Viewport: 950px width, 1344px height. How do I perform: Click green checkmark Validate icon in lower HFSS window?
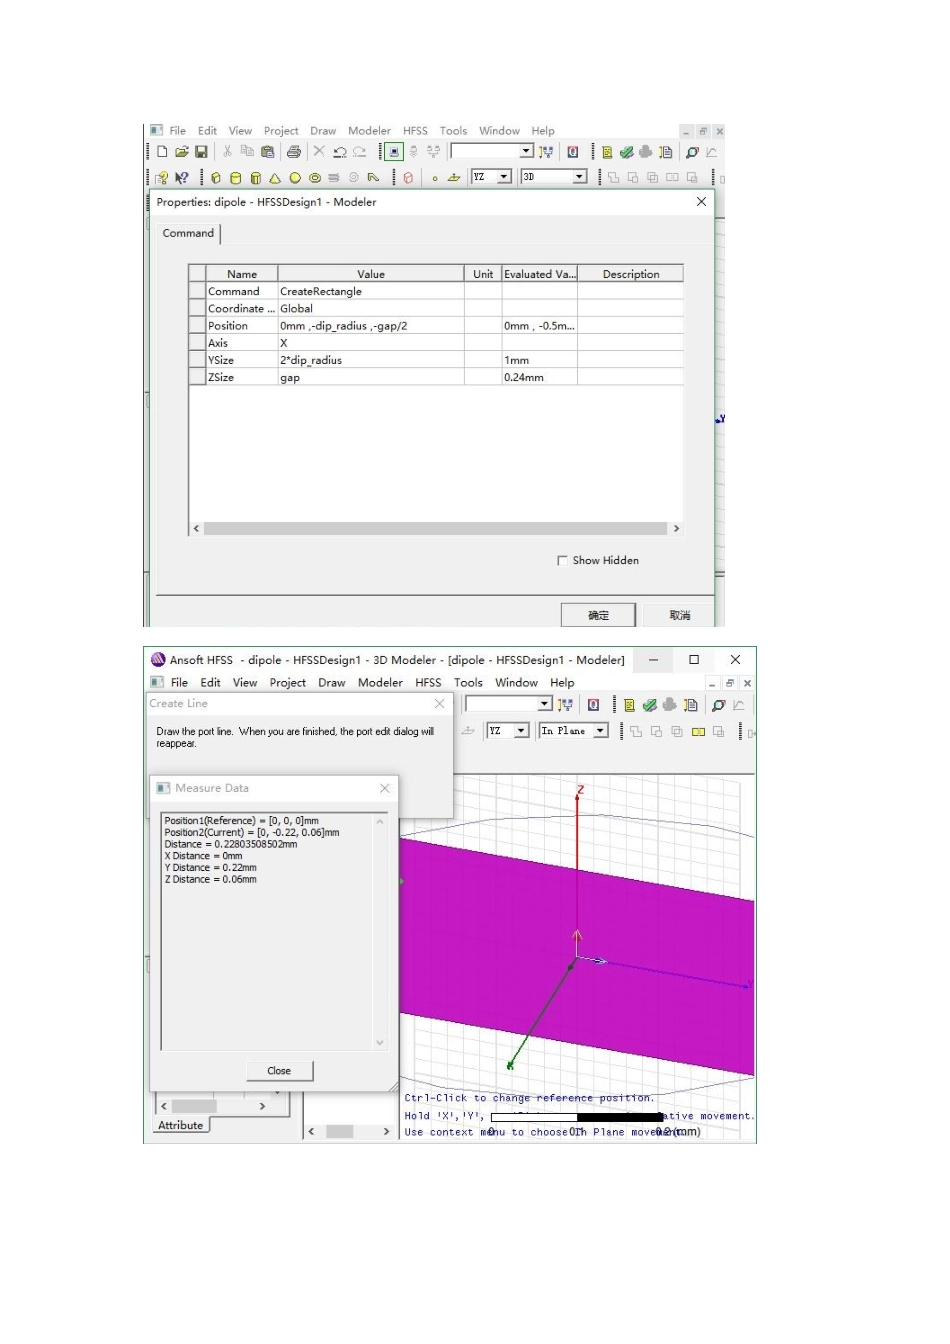[649, 705]
